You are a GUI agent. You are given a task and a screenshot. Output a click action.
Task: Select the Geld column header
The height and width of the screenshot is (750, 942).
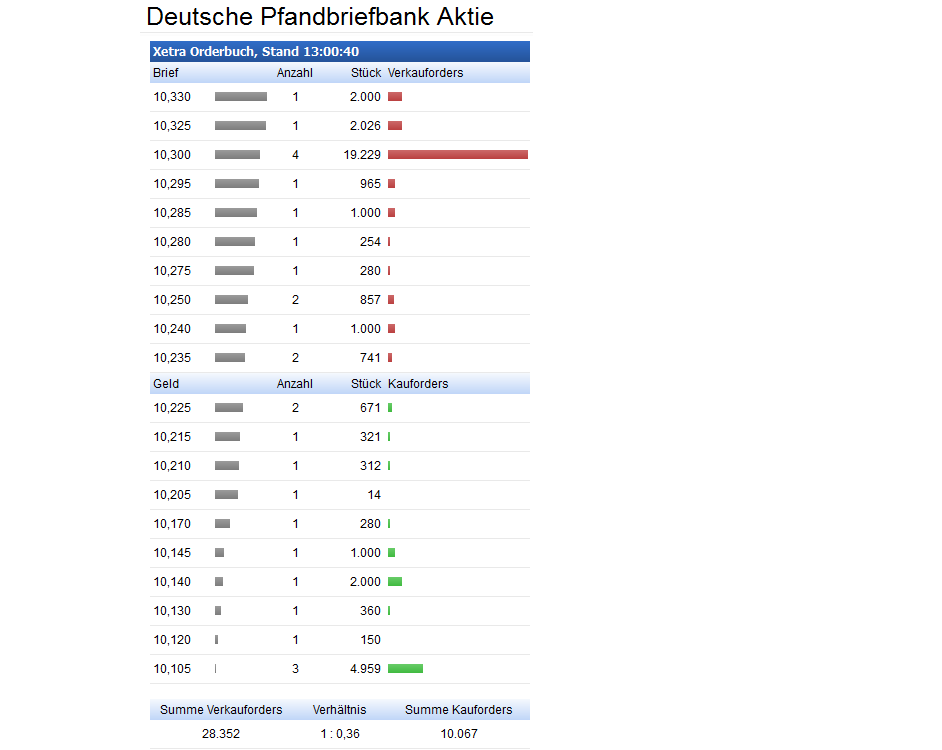166,384
